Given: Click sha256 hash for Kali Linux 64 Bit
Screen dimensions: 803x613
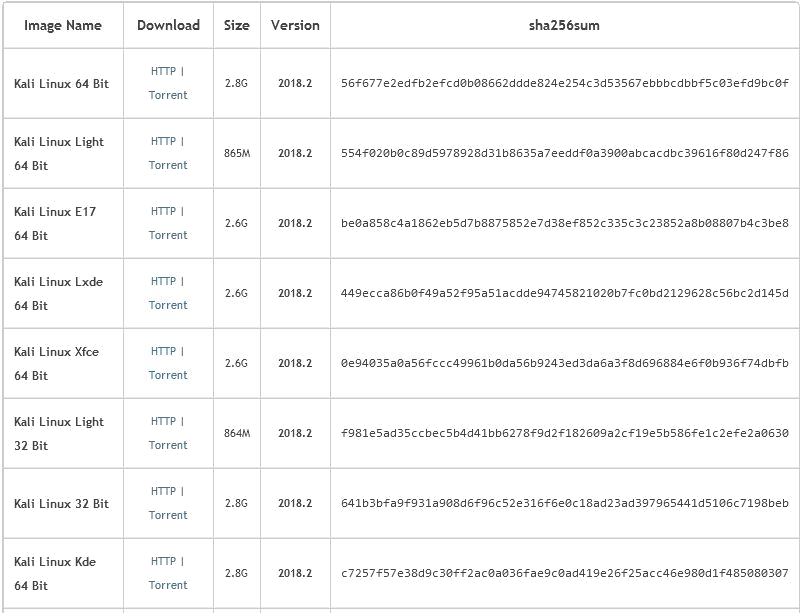Looking at the screenshot, I should point(565,84).
